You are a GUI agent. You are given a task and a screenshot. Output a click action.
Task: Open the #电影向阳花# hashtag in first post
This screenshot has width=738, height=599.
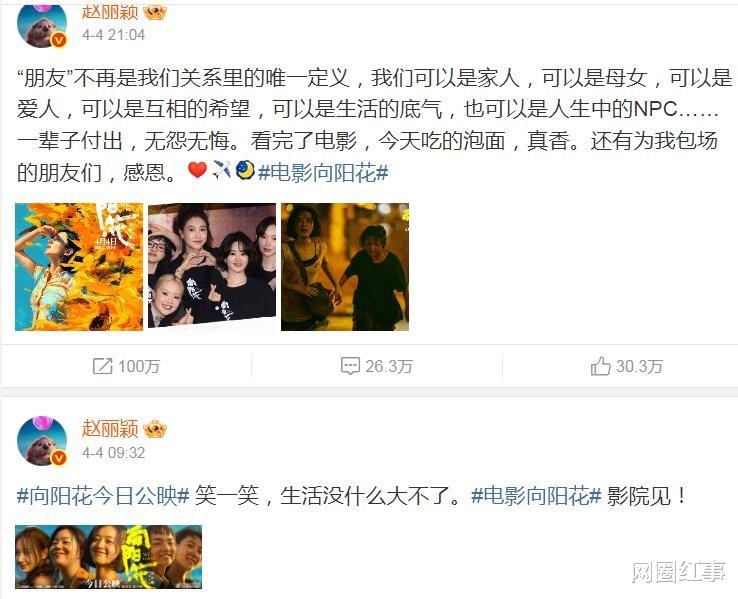pyautogui.click(x=323, y=173)
